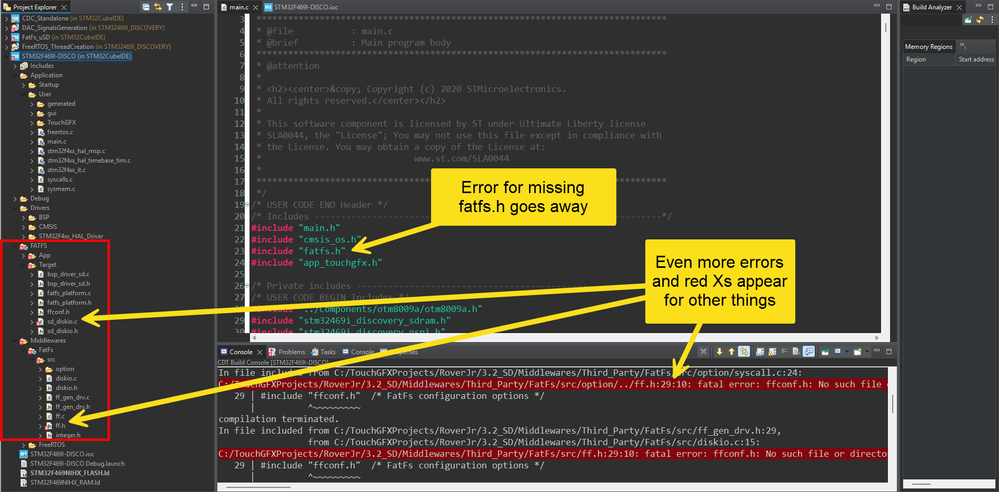Viewport: 999px width, 492px height.
Task: Open FatFs_uSD project icon
Action: tap(16, 38)
